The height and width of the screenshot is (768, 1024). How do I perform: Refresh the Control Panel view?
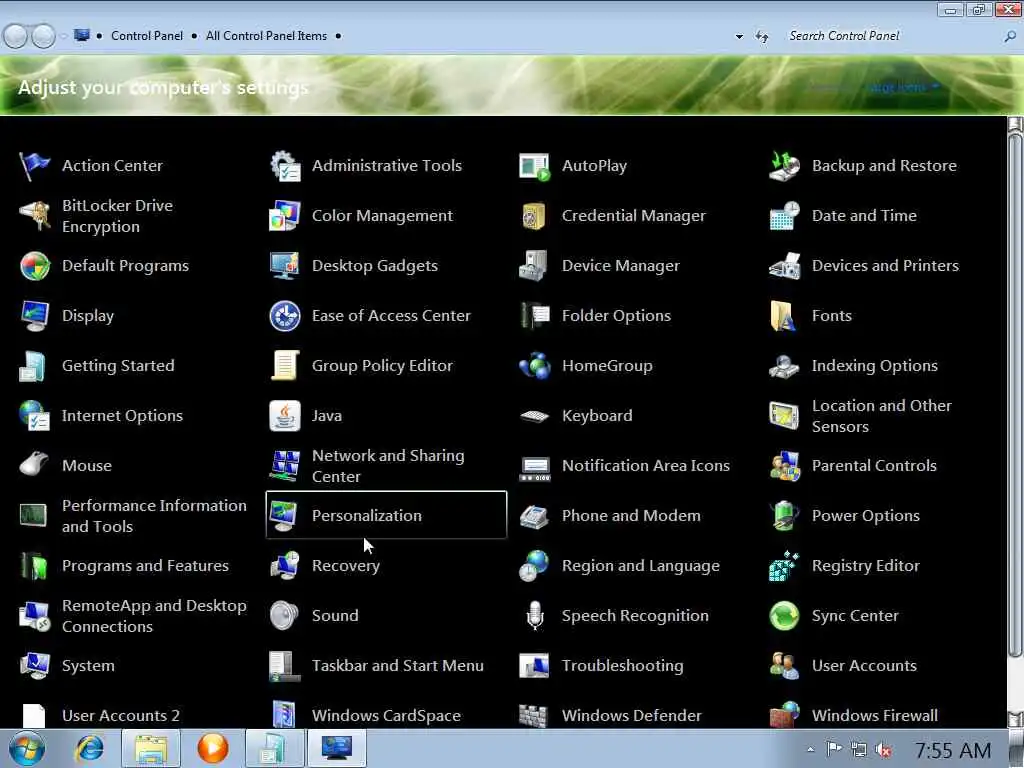point(762,37)
